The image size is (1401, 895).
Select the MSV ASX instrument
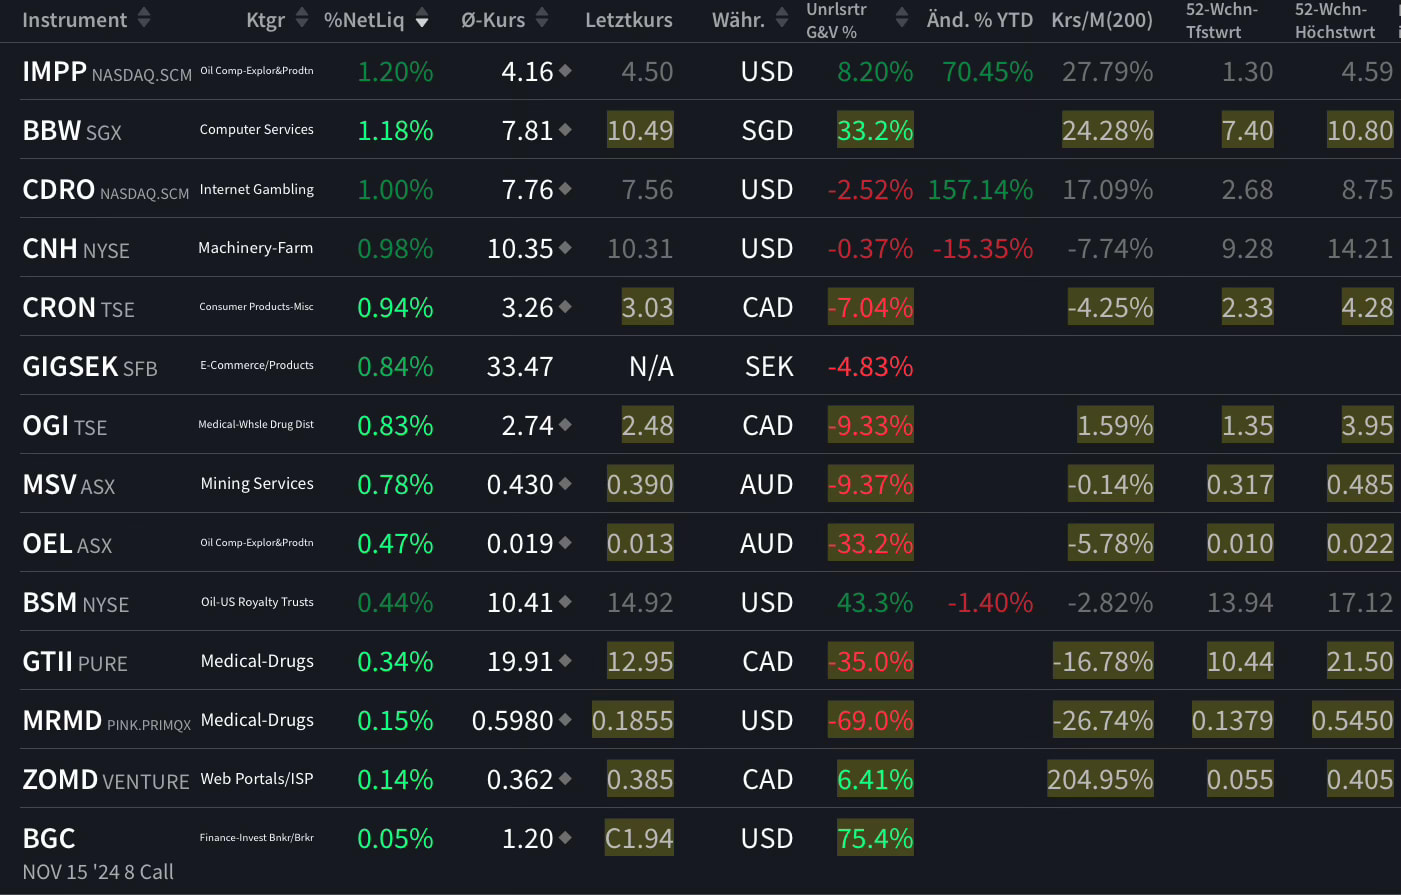coord(69,484)
